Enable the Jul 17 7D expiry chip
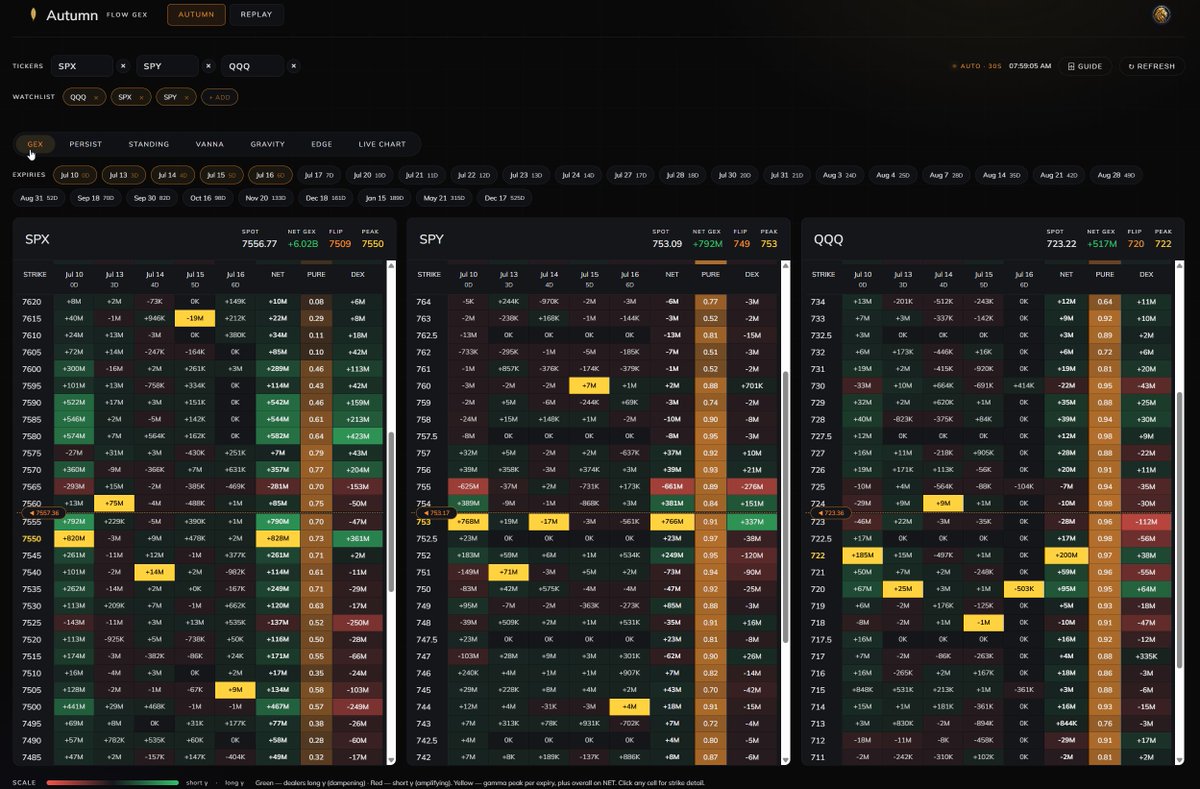 pos(319,175)
